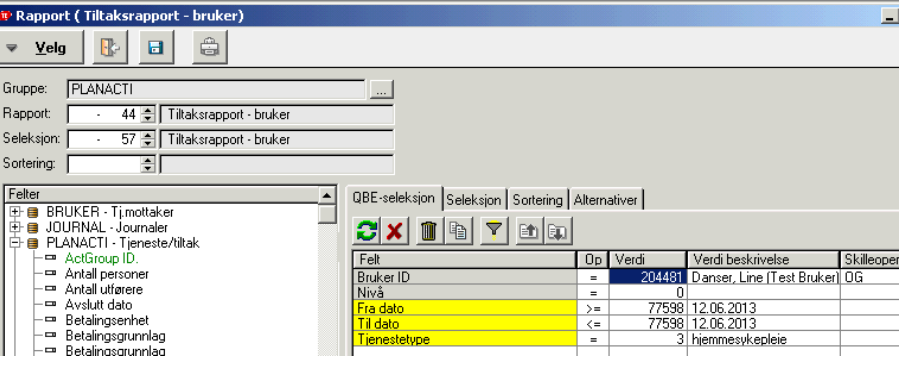Switch to the QBE-seleksjon tab
Viewport: 919px width, 366px height.
(x=394, y=198)
